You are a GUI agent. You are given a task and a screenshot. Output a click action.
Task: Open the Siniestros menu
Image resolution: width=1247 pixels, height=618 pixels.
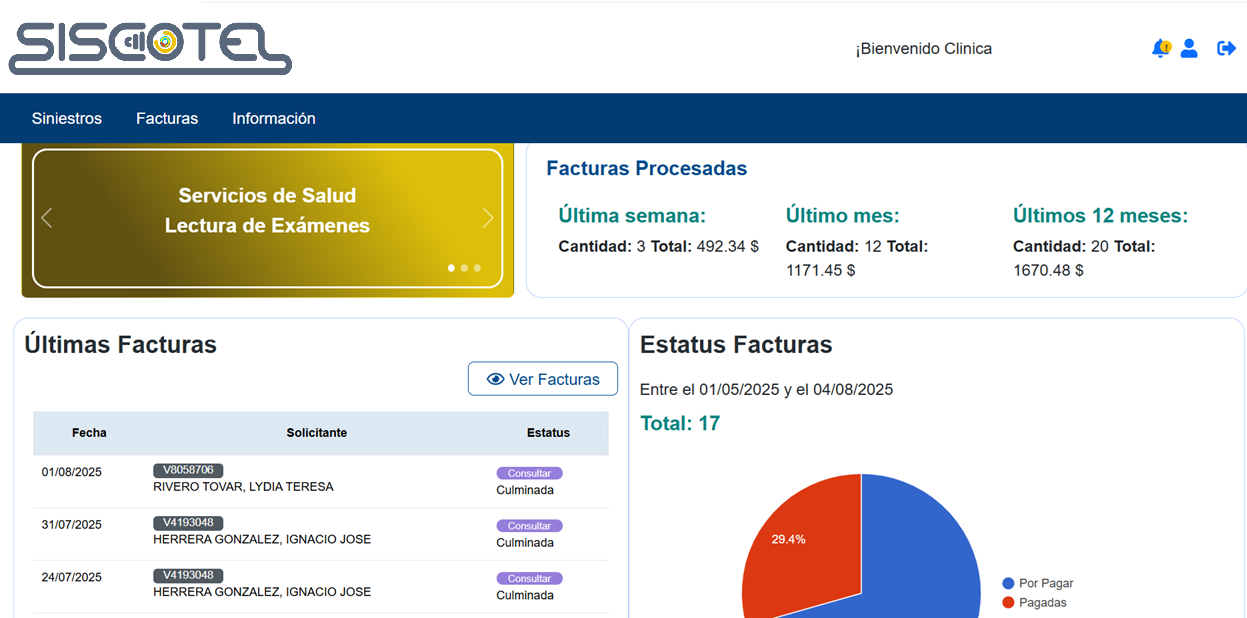pyautogui.click(x=67, y=118)
